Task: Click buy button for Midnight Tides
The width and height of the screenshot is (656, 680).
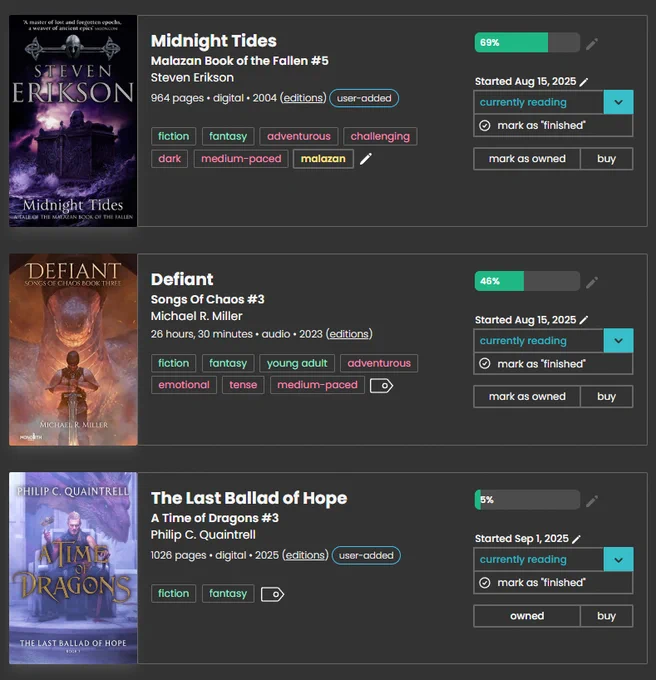Action: [x=606, y=159]
